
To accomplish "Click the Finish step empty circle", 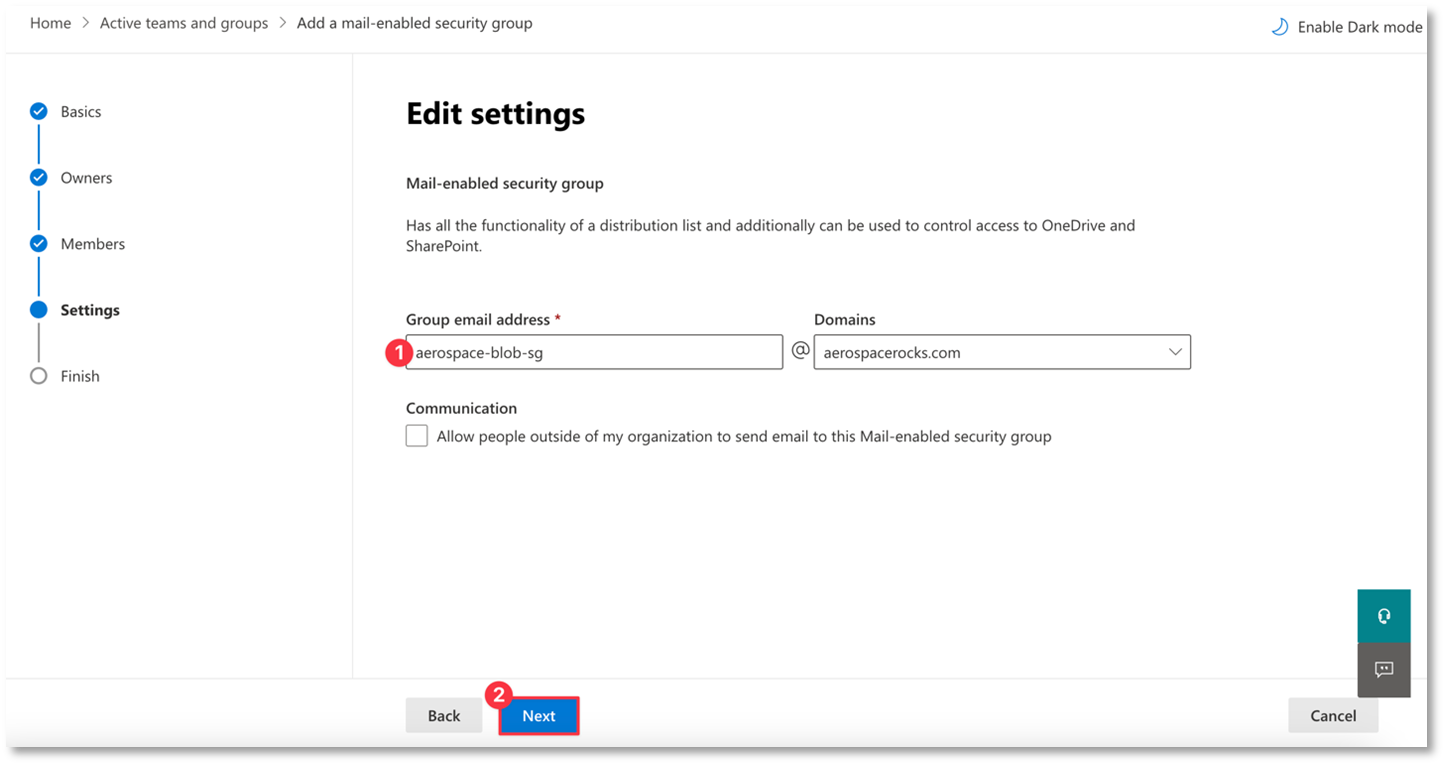I will tap(39, 376).
